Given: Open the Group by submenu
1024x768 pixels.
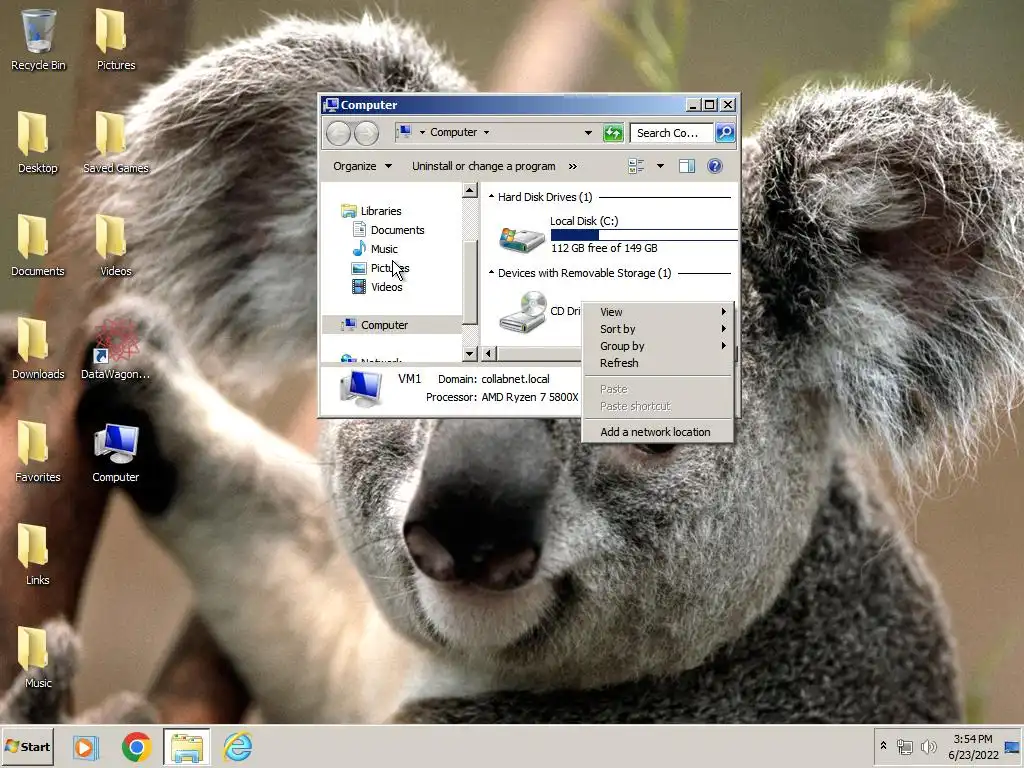Looking at the screenshot, I should [x=658, y=346].
